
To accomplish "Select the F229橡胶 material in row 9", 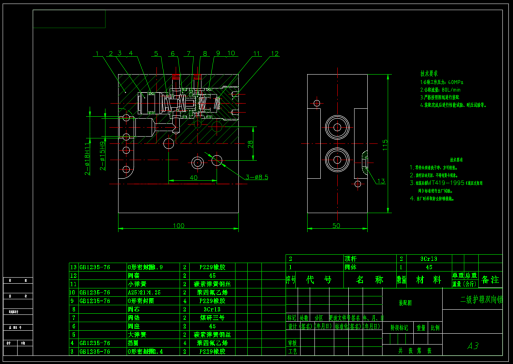I will [x=212, y=301].
